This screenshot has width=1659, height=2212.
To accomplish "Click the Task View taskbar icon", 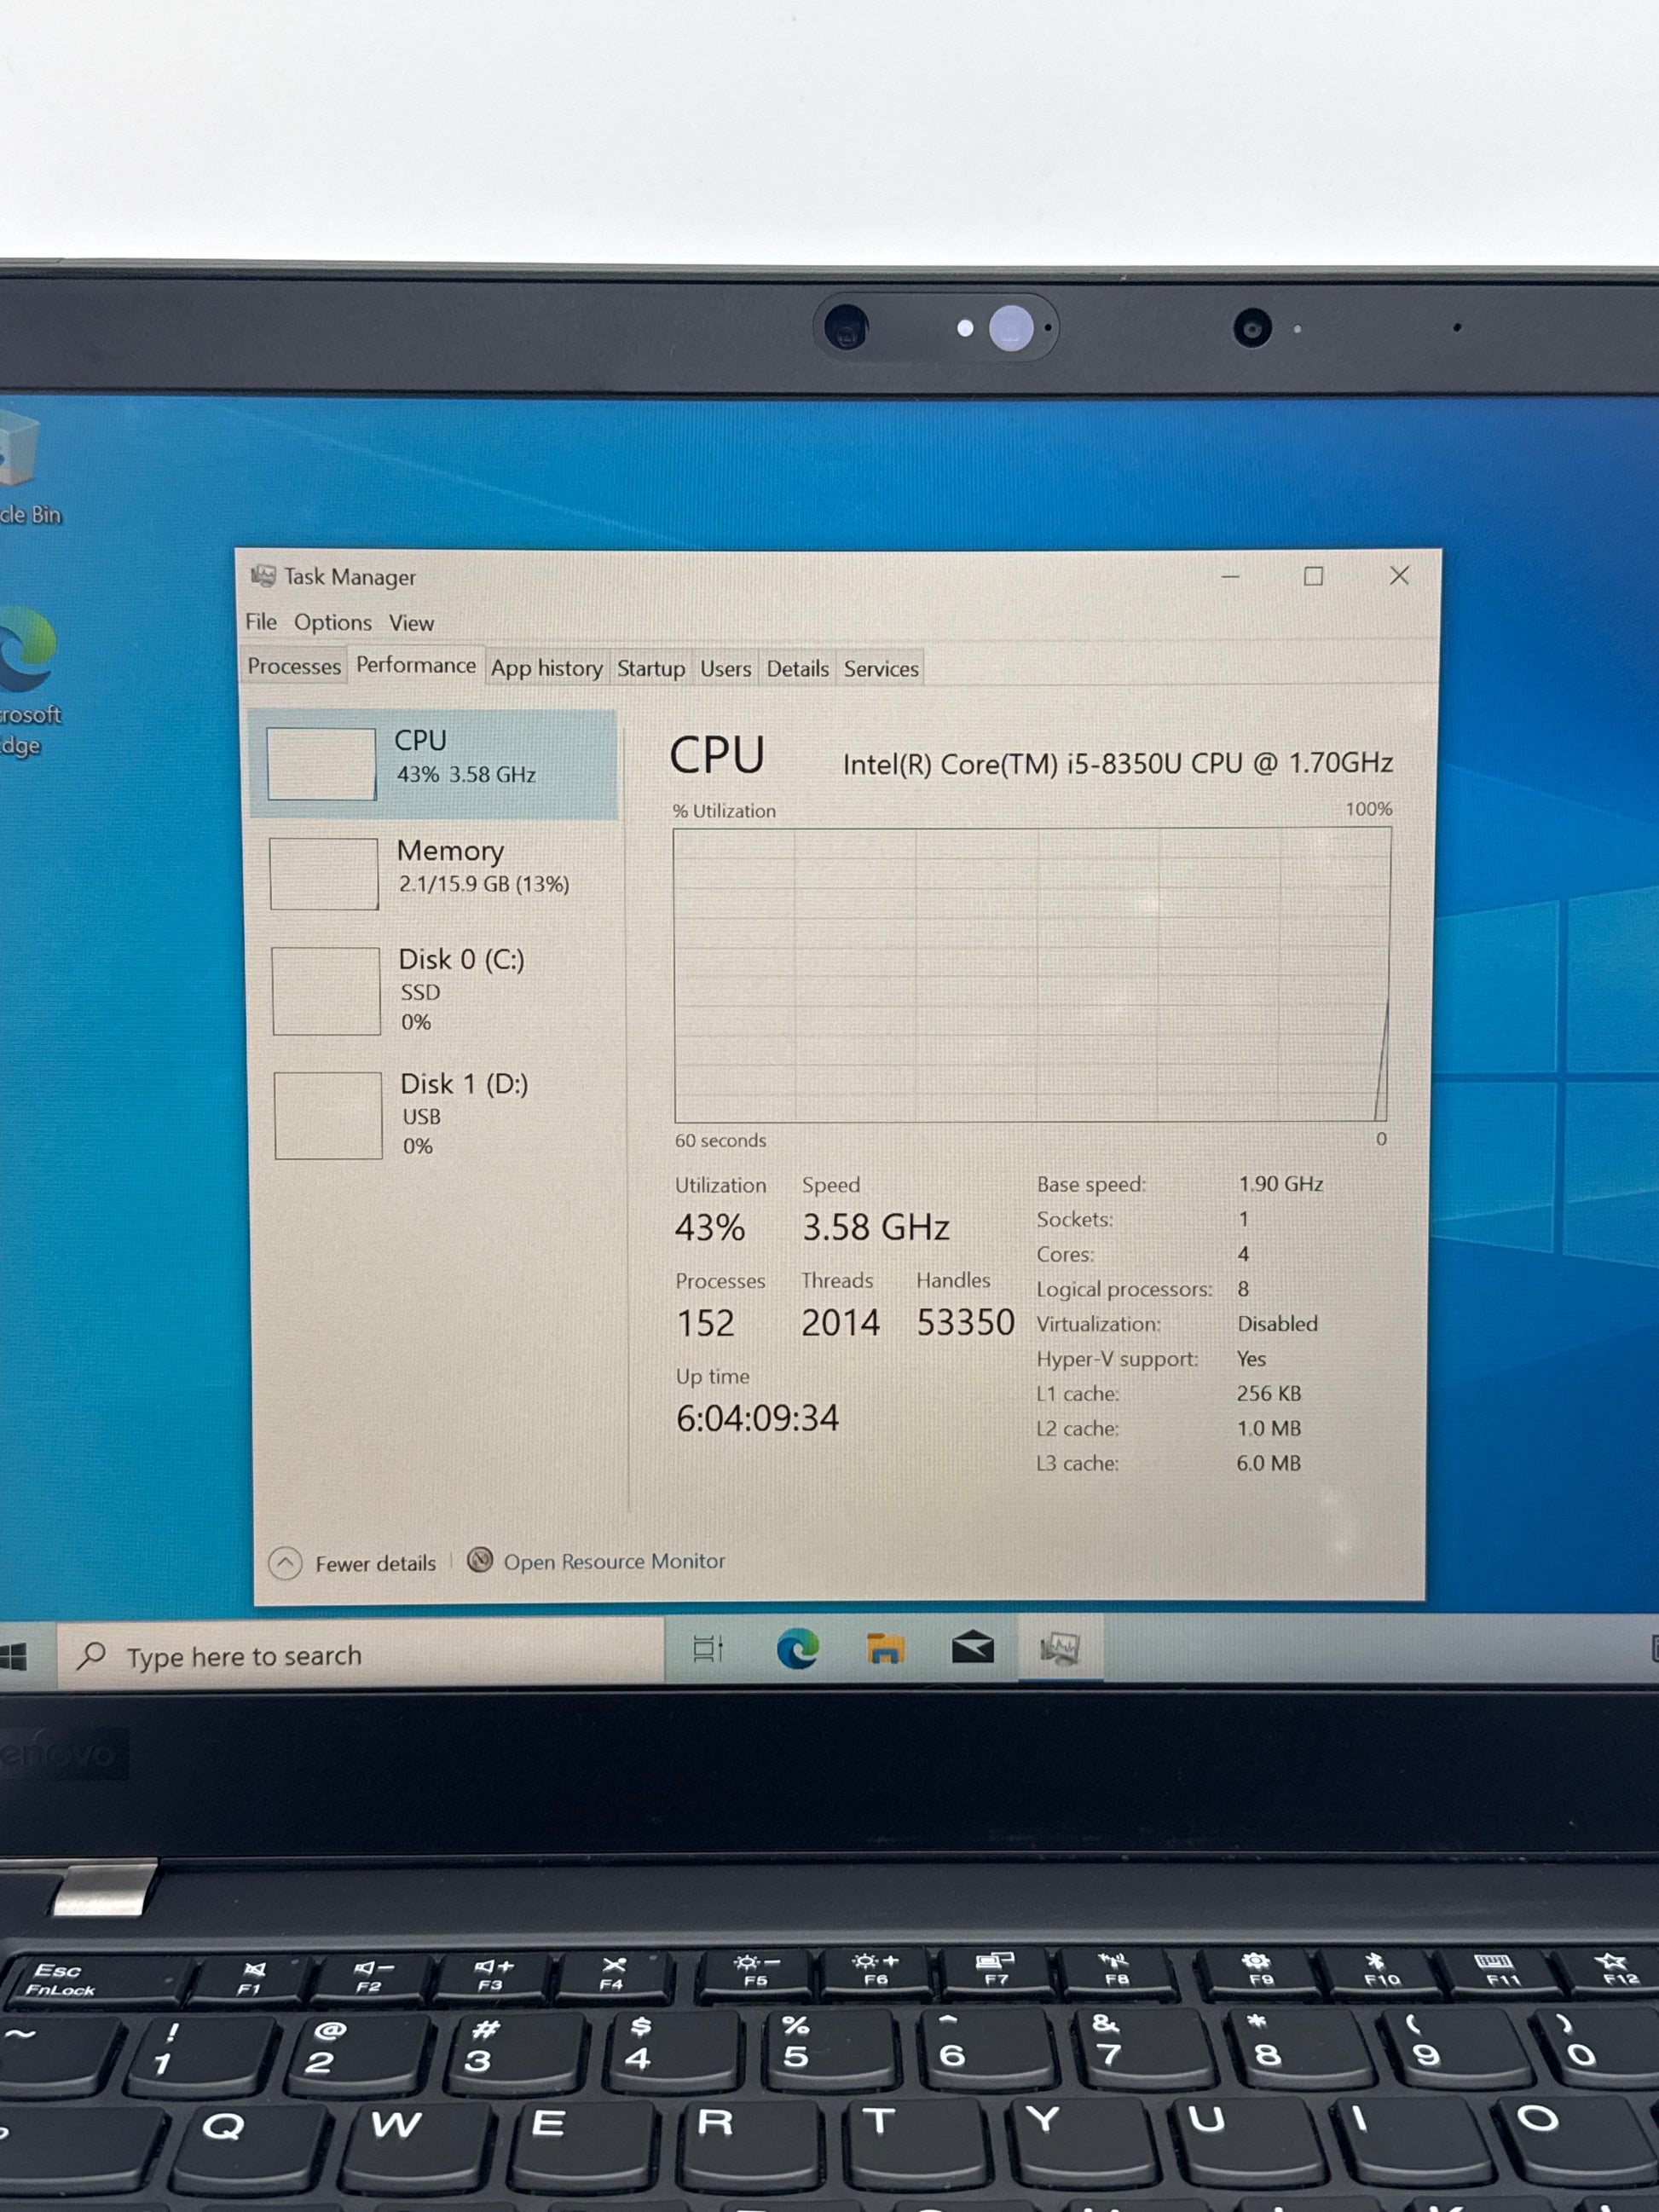I will click(x=707, y=1649).
